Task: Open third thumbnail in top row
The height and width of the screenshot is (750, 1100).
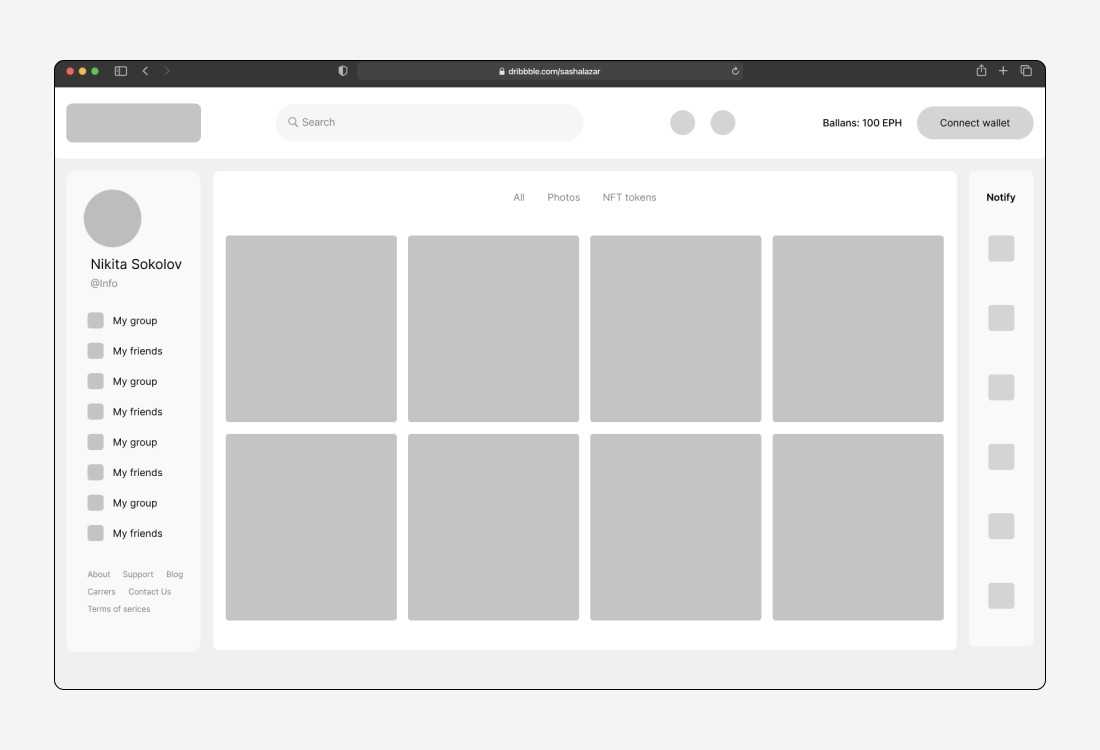Action: click(676, 328)
